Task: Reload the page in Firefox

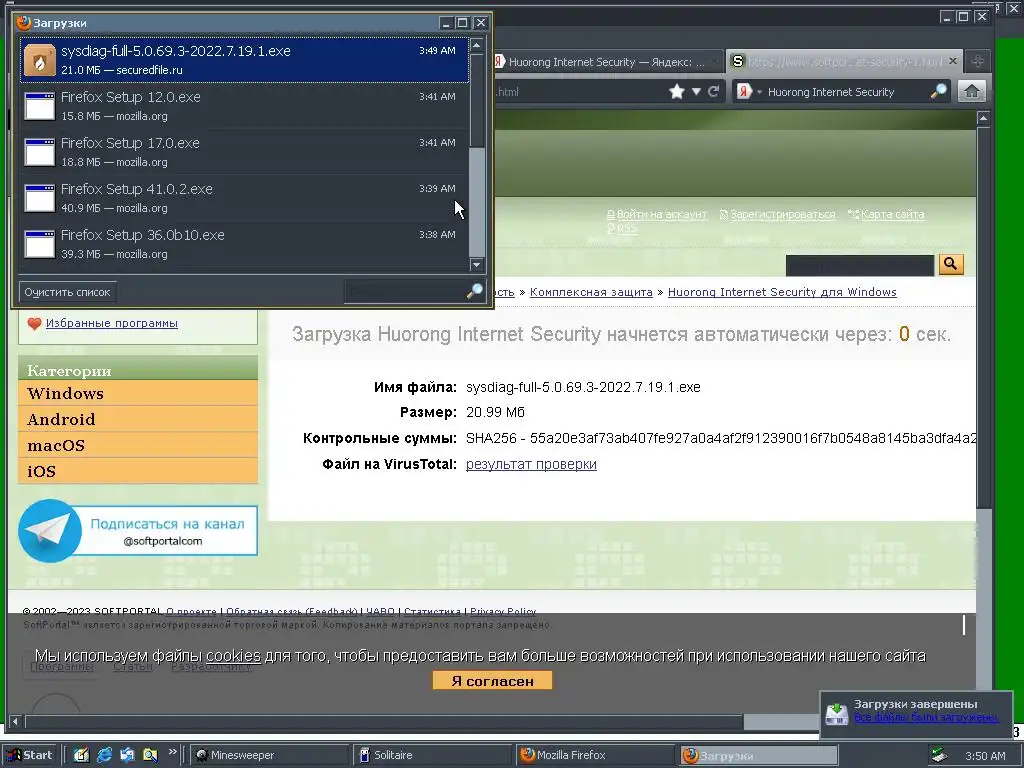Action: point(713,91)
